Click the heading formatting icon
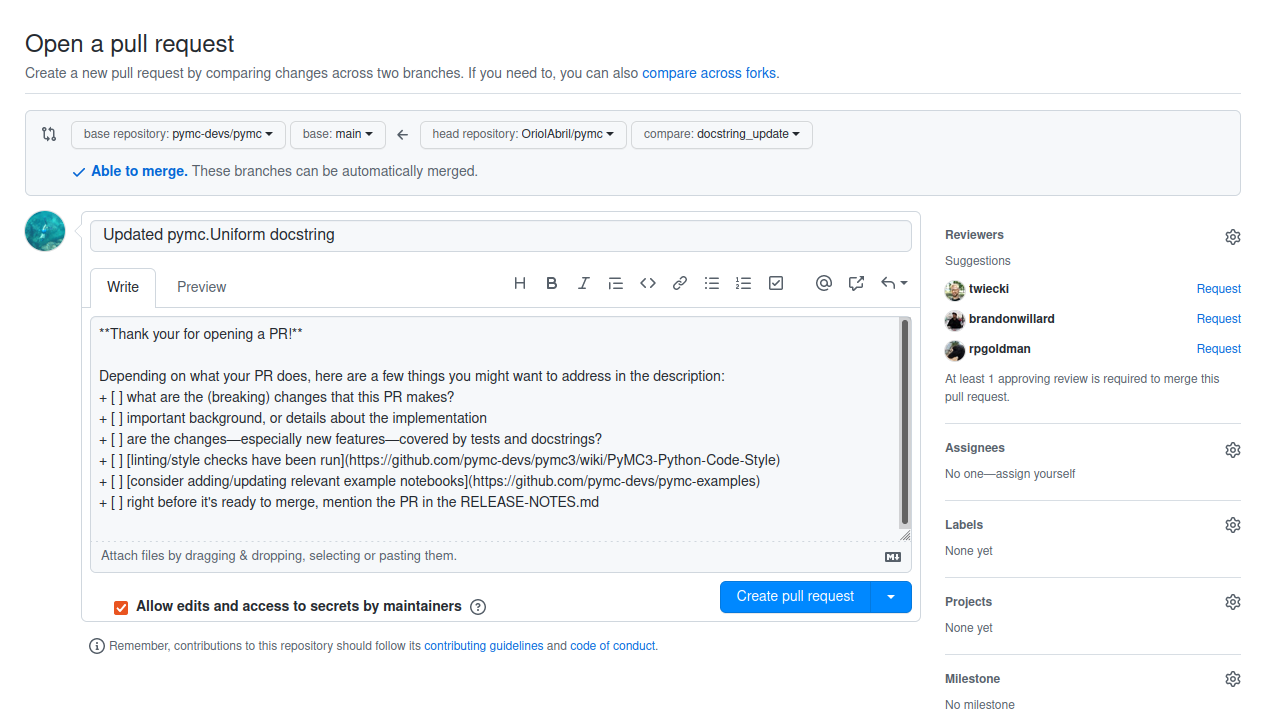Viewport: 1272px width, 720px height. point(520,284)
